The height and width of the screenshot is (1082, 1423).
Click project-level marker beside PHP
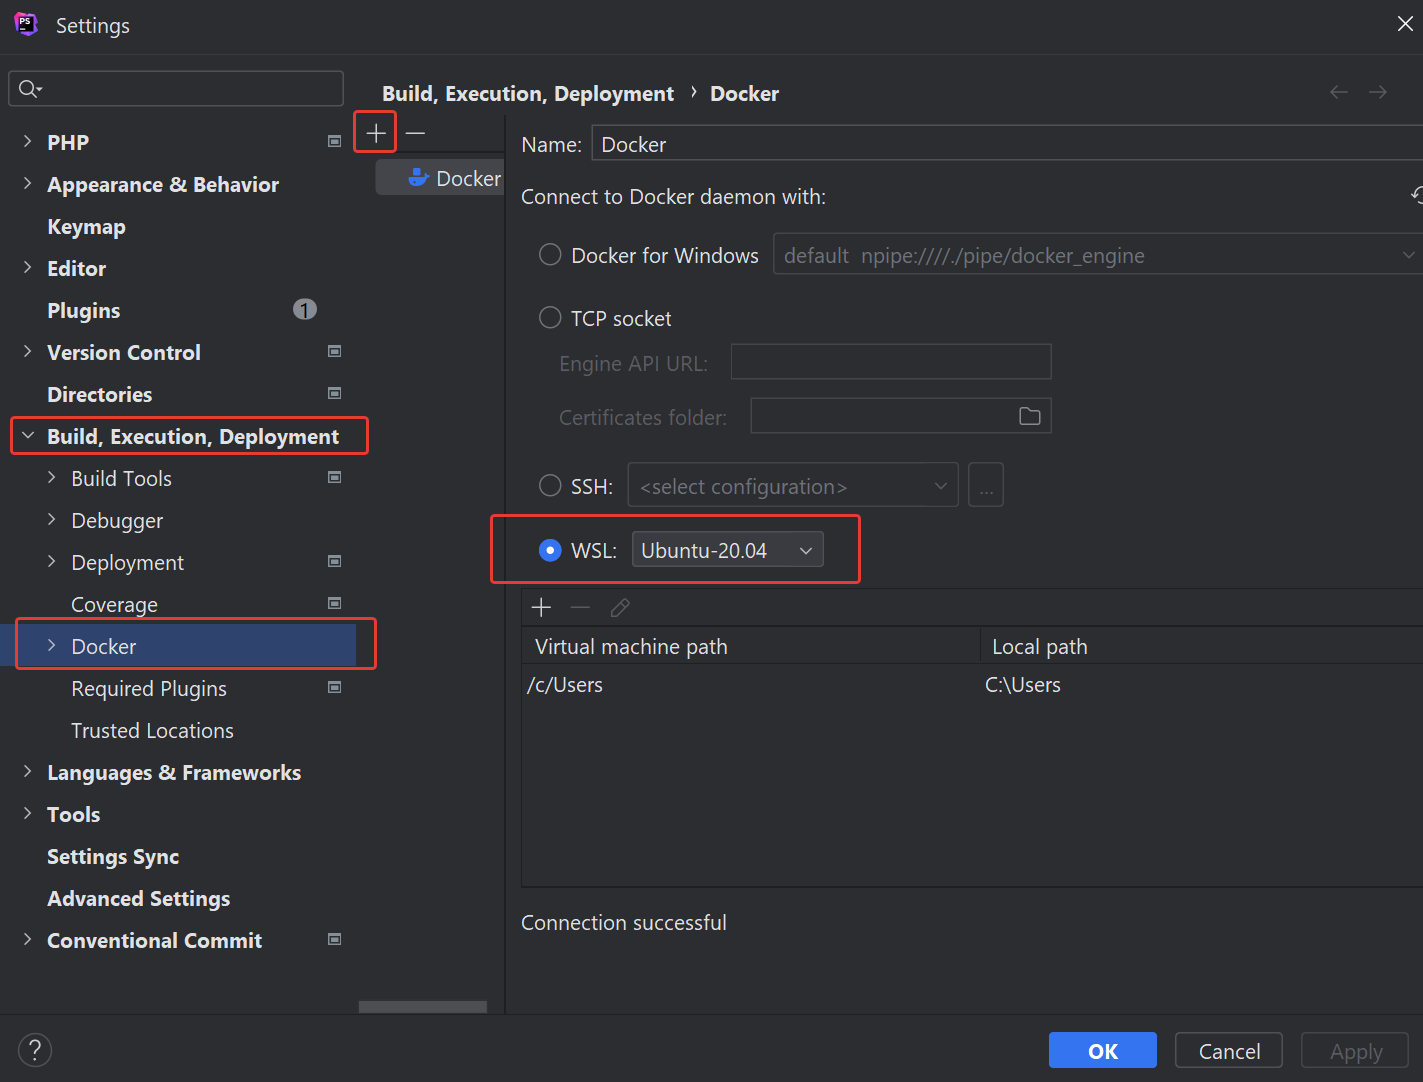335,142
